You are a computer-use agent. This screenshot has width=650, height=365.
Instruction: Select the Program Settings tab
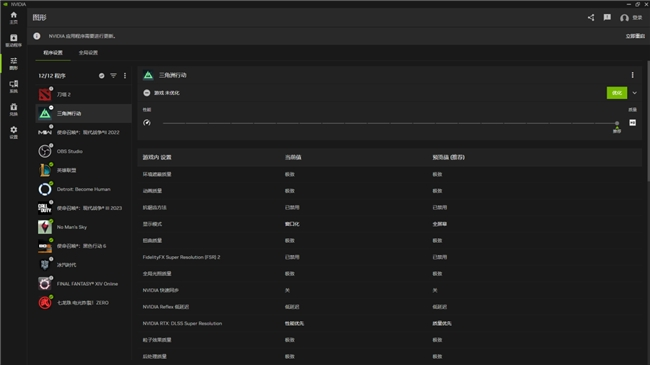pyautogui.click(x=53, y=53)
